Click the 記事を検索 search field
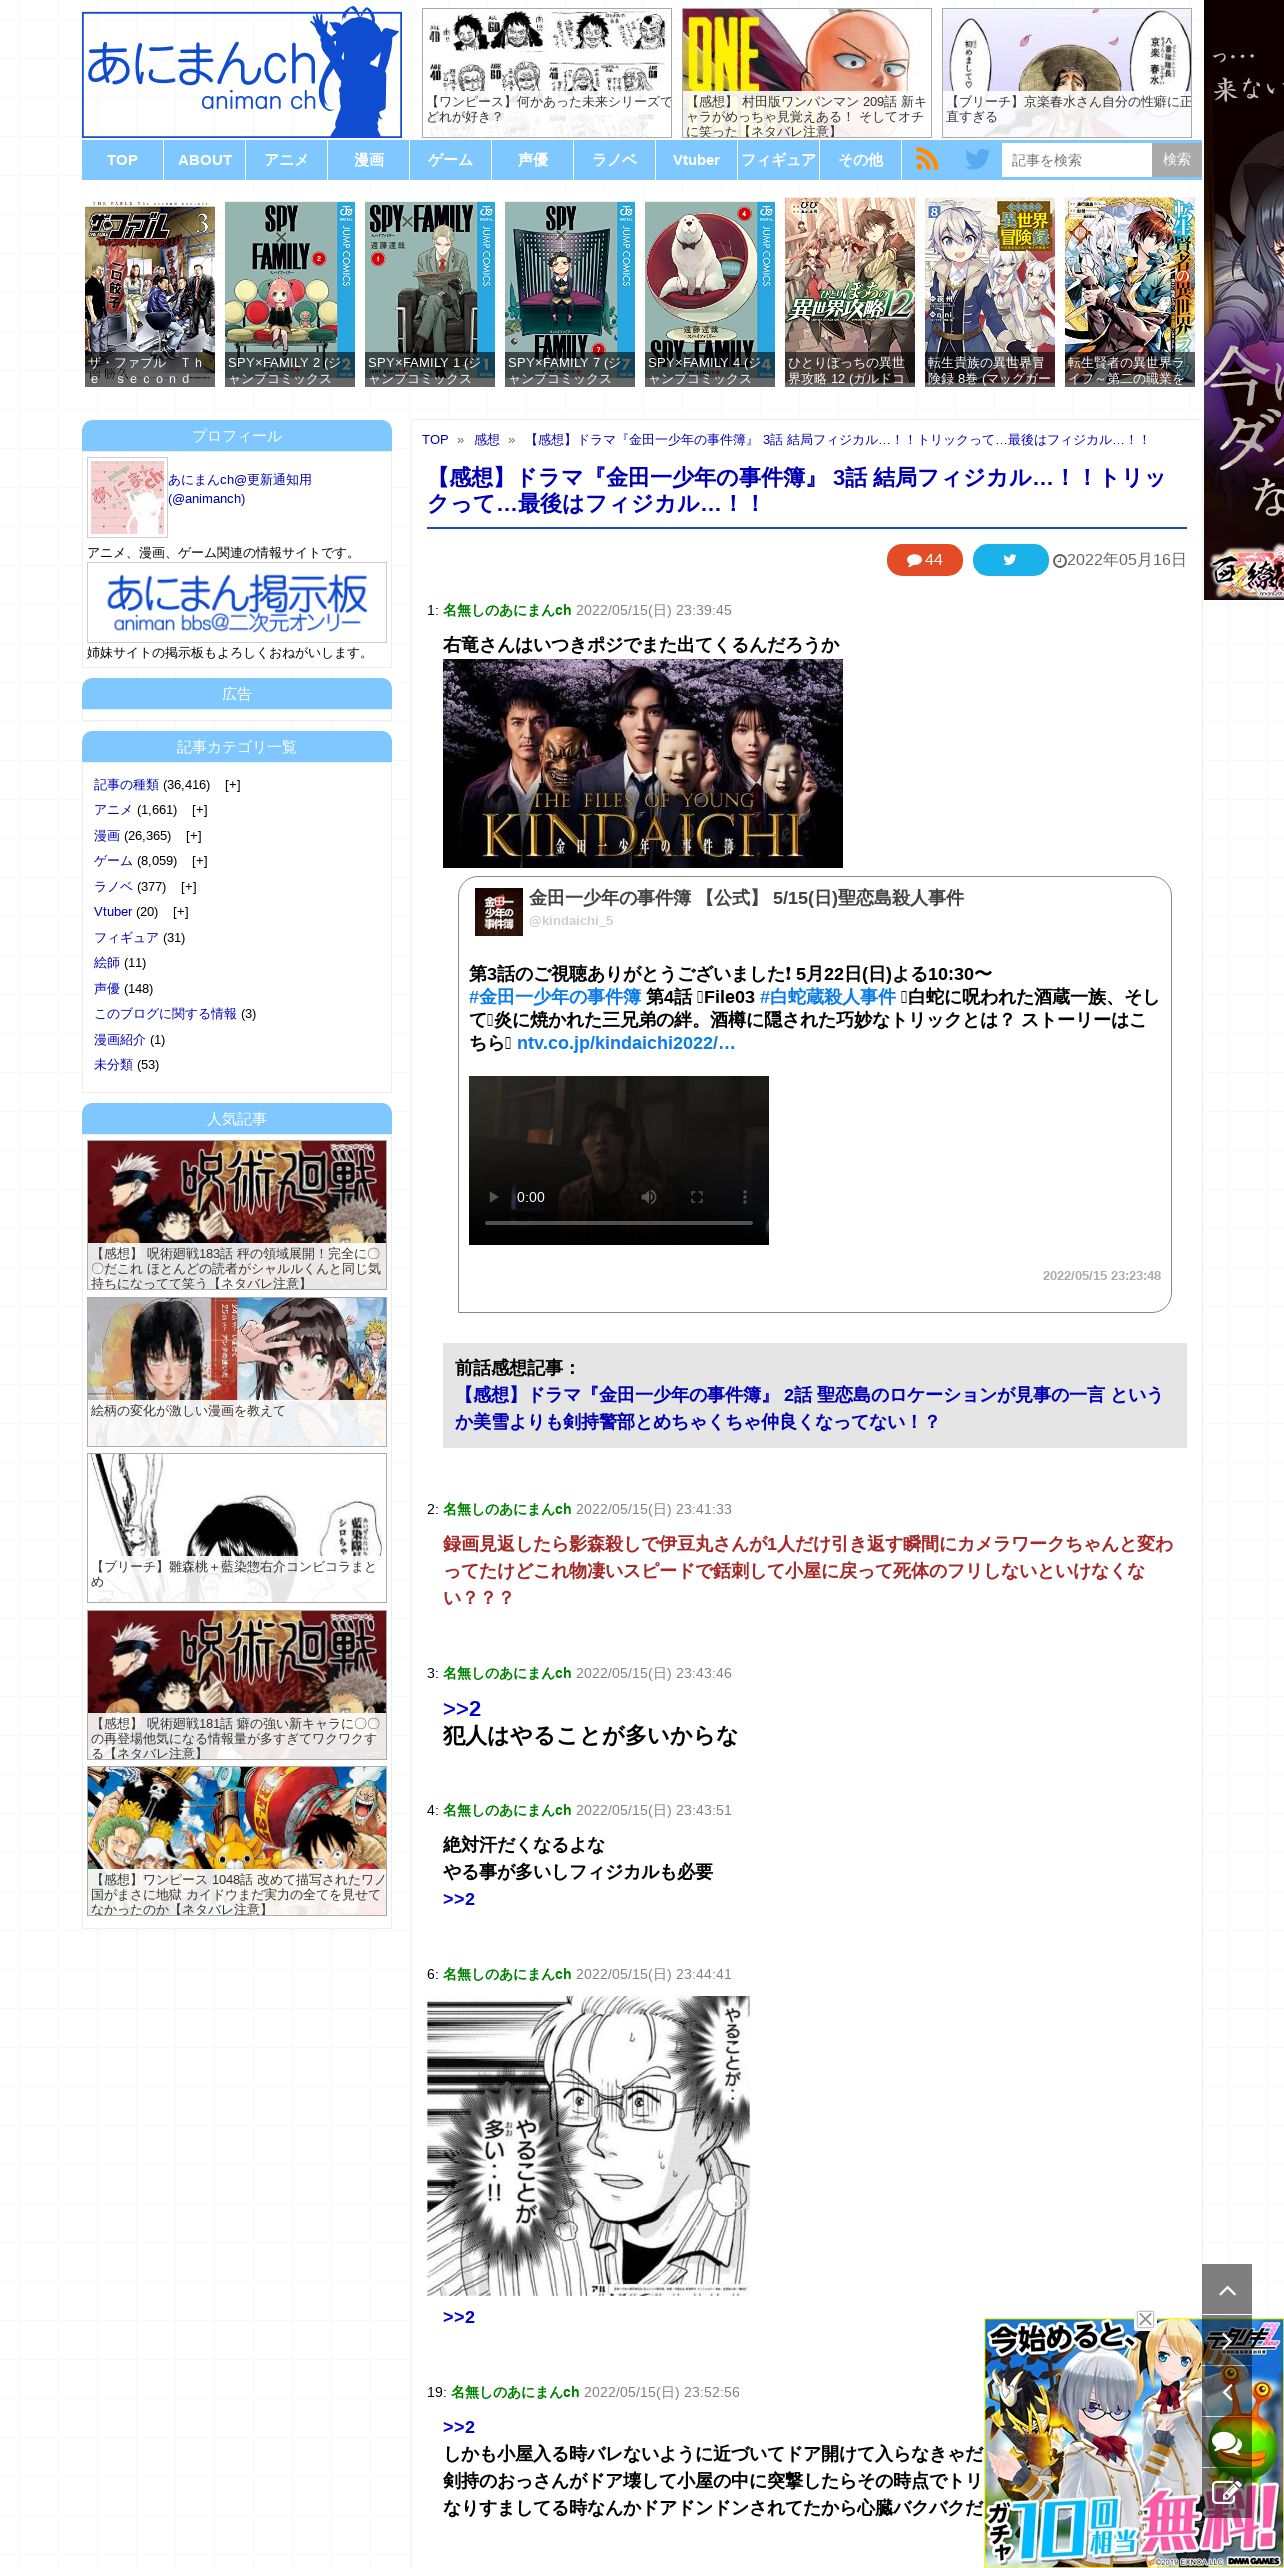Screen dimensions: 1284x2568 [1077, 160]
